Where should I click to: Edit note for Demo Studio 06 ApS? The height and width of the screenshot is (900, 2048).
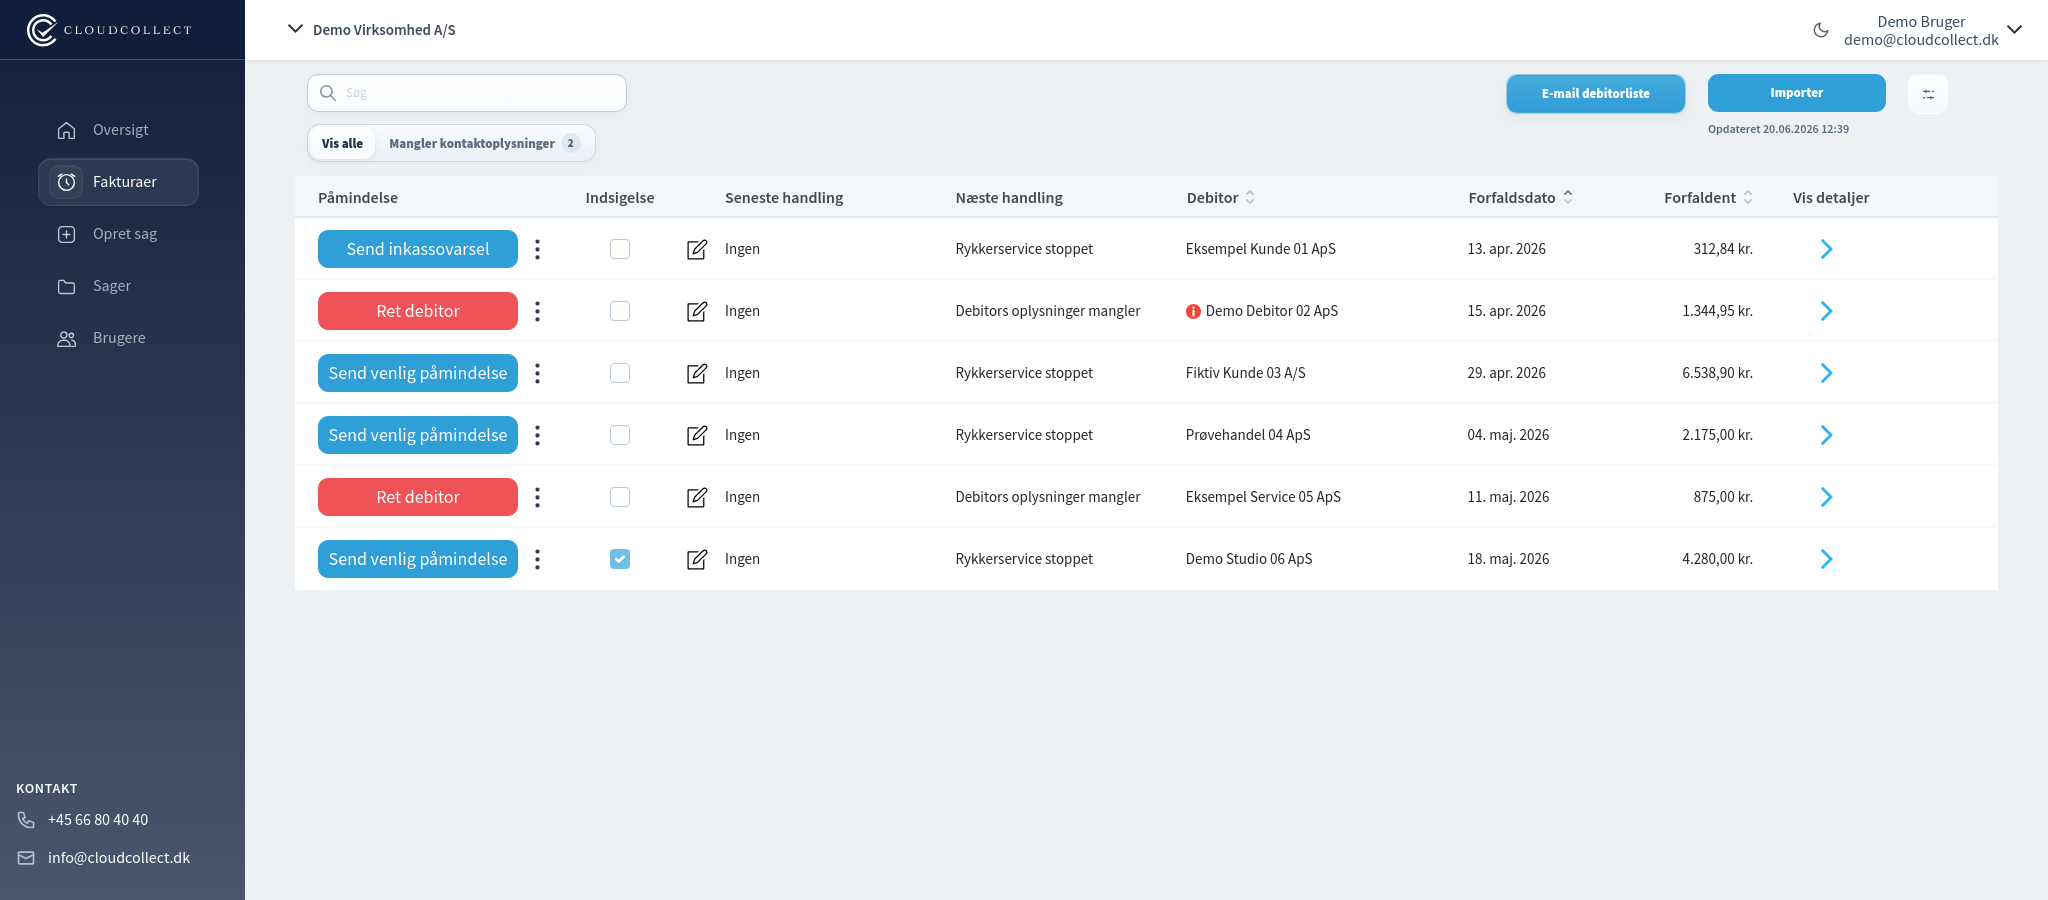[x=697, y=559]
